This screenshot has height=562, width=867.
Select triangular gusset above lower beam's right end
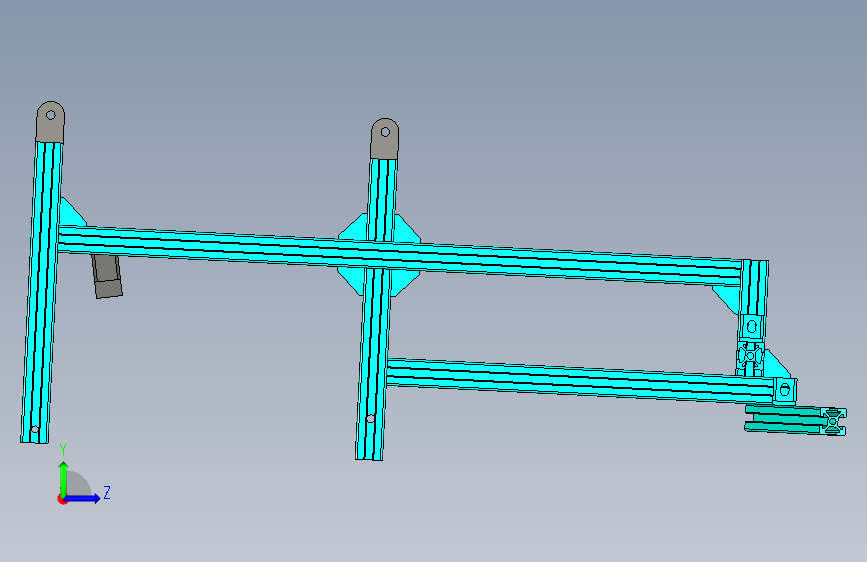[776, 365]
